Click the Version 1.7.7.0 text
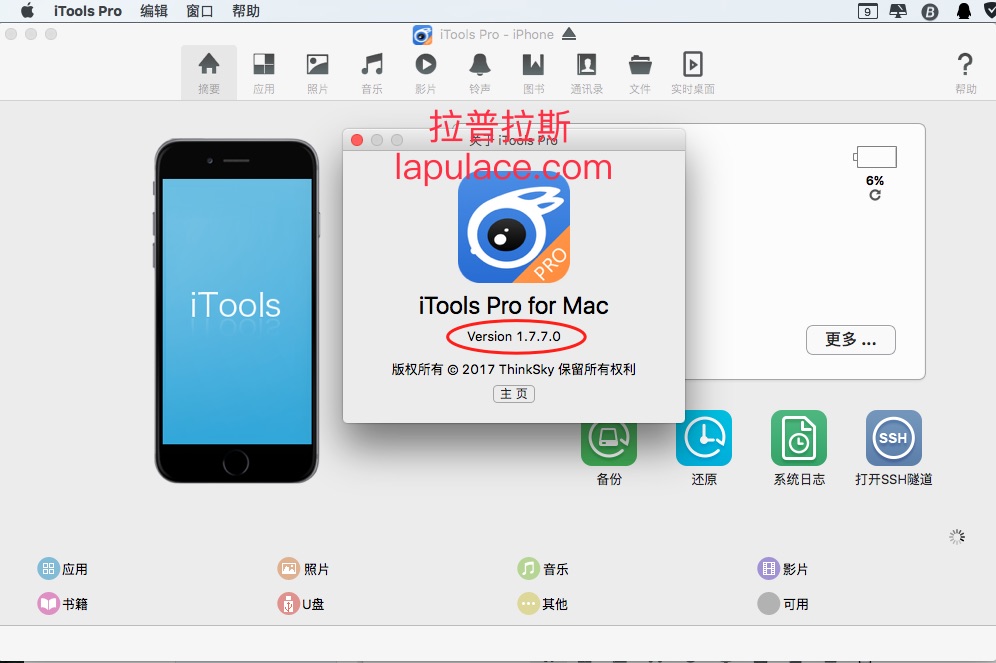 point(514,337)
